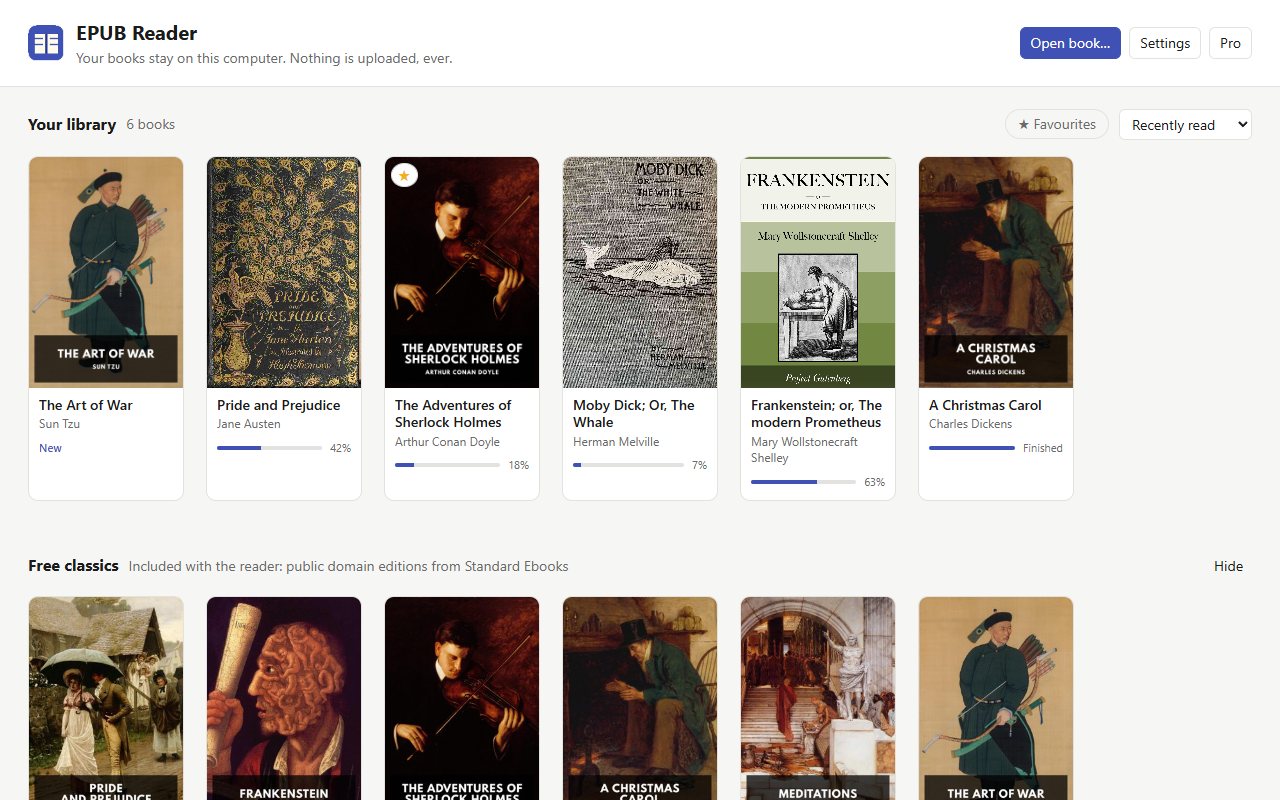This screenshot has width=1280, height=800.
Task: Click the "Jane Austen" author name
Action: [249, 424]
